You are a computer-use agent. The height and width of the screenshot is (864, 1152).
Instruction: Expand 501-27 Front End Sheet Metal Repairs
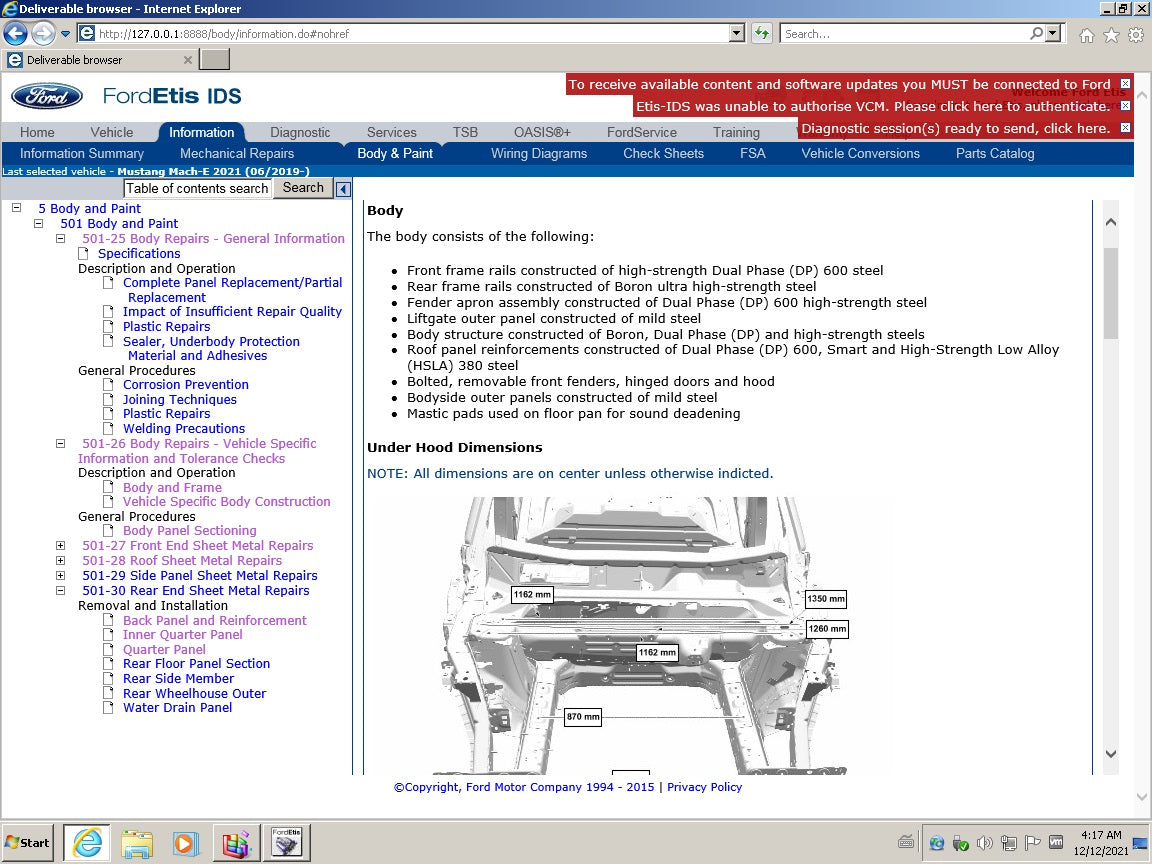point(60,546)
